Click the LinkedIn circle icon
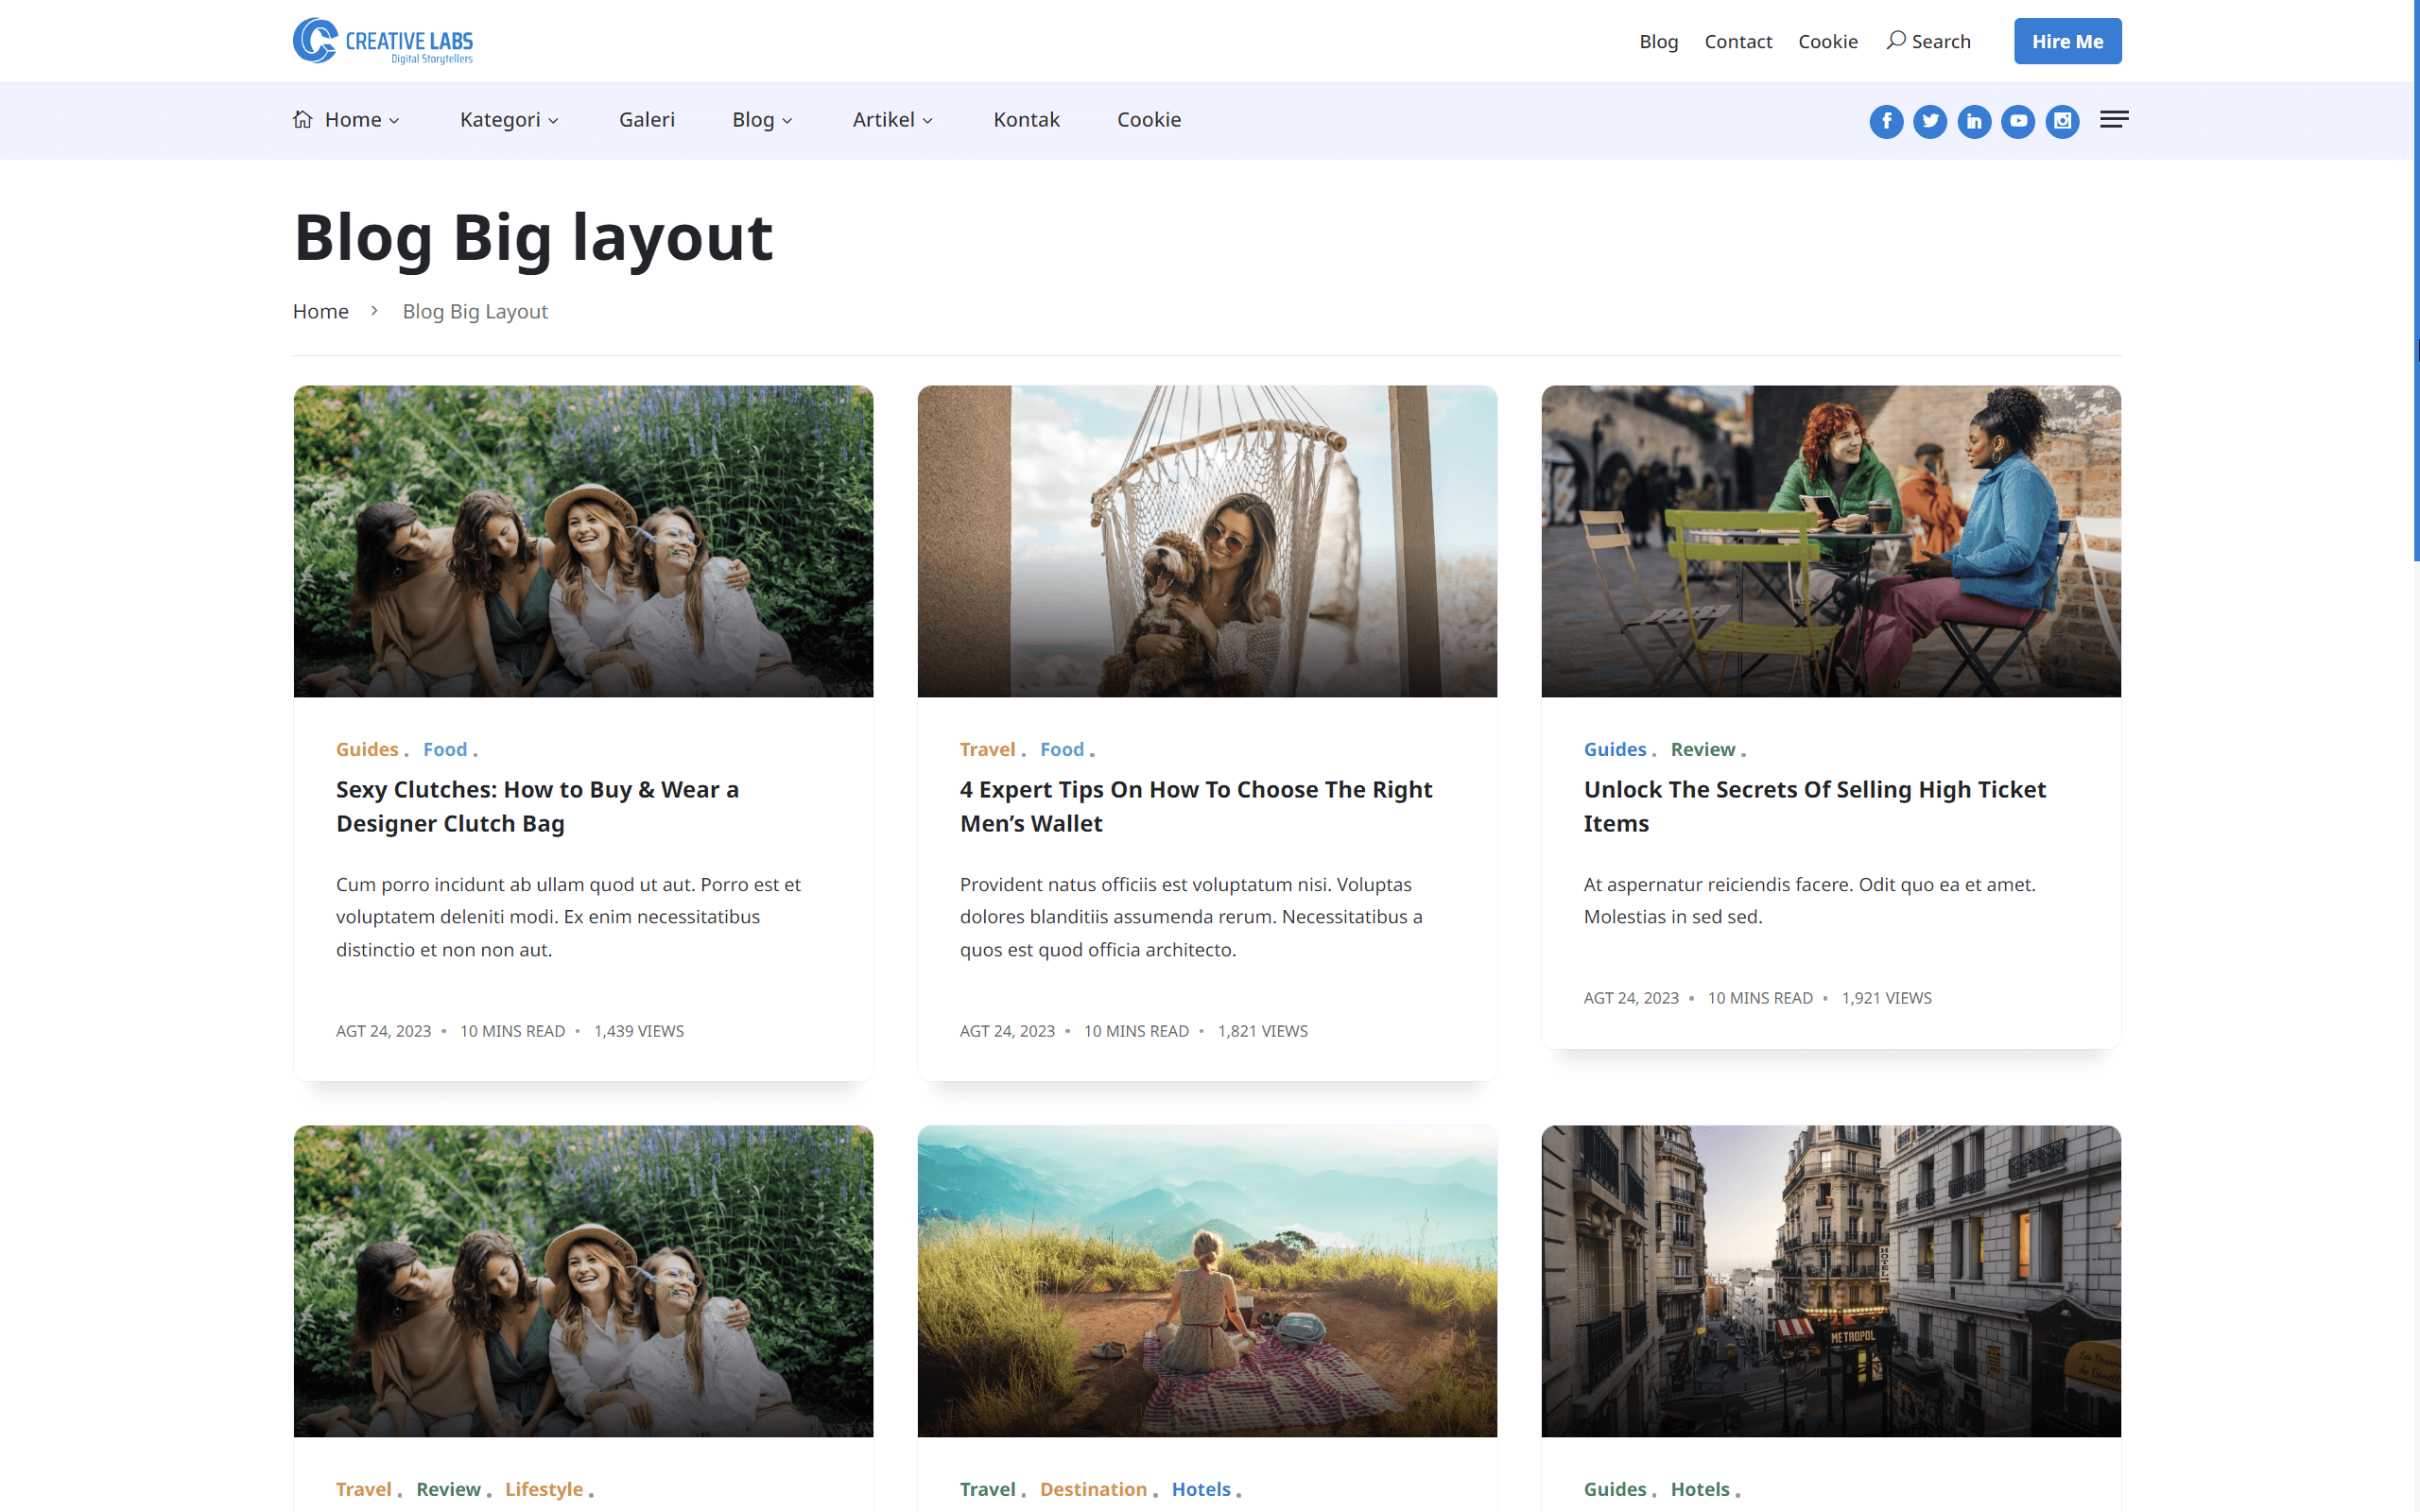Image resolution: width=2420 pixels, height=1512 pixels. 1974,121
